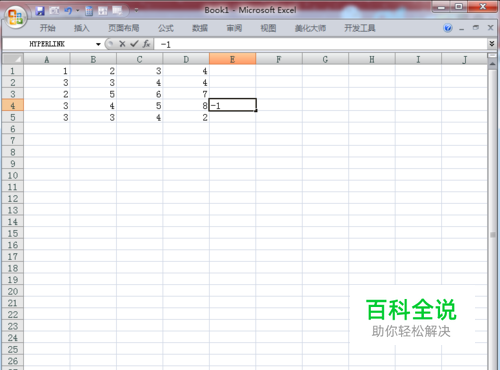Click the last Quick Access toolbar icon
This screenshot has height=370, width=500.
pos(117,11)
